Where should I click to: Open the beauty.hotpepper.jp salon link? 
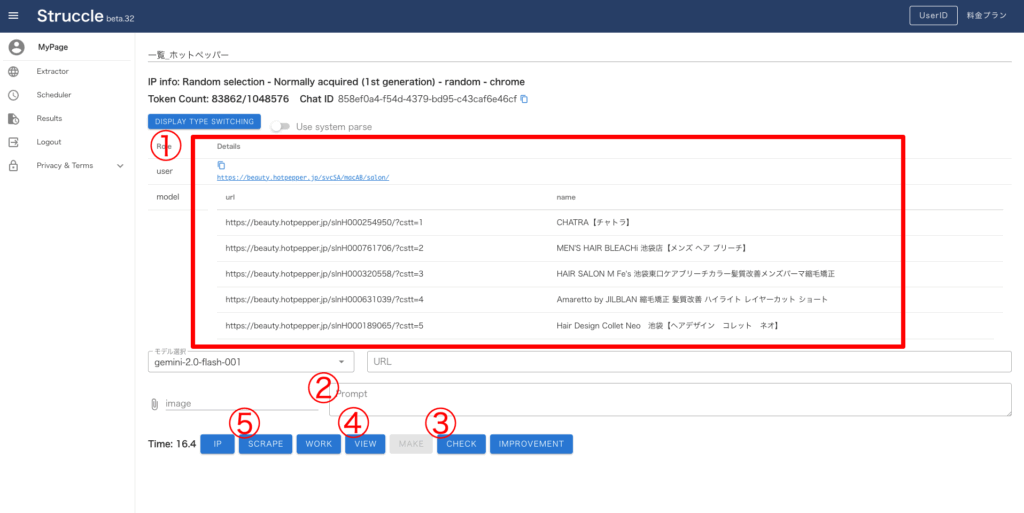(302, 177)
